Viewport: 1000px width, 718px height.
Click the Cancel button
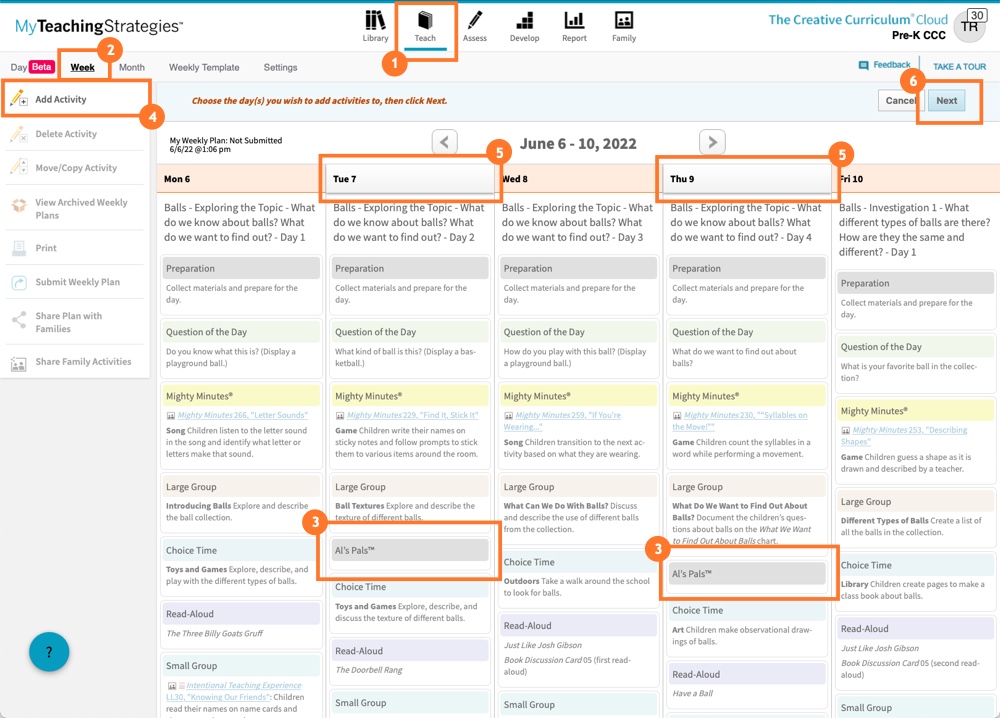(900, 101)
